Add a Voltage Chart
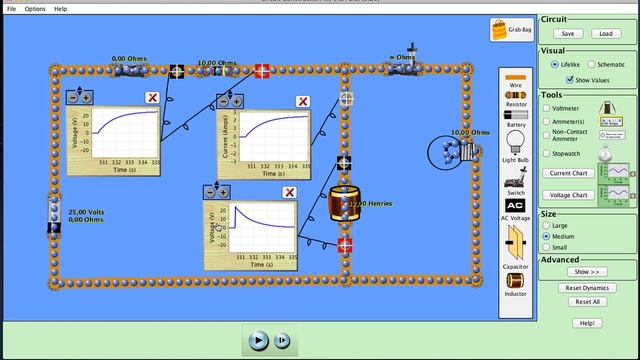 [568, 195]
